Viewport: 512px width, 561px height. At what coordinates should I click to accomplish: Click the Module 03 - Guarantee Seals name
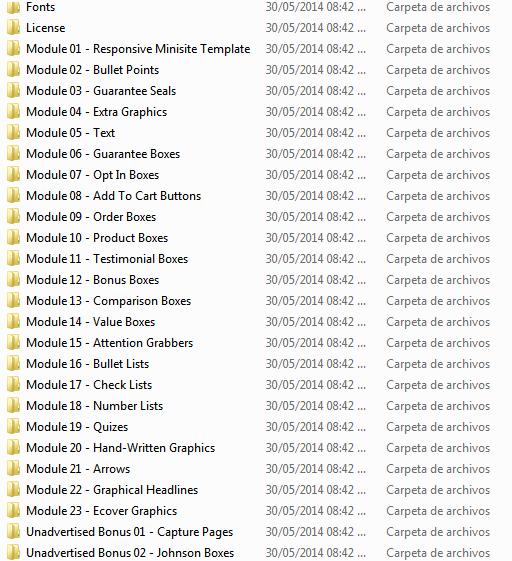[x=101, y=91]
